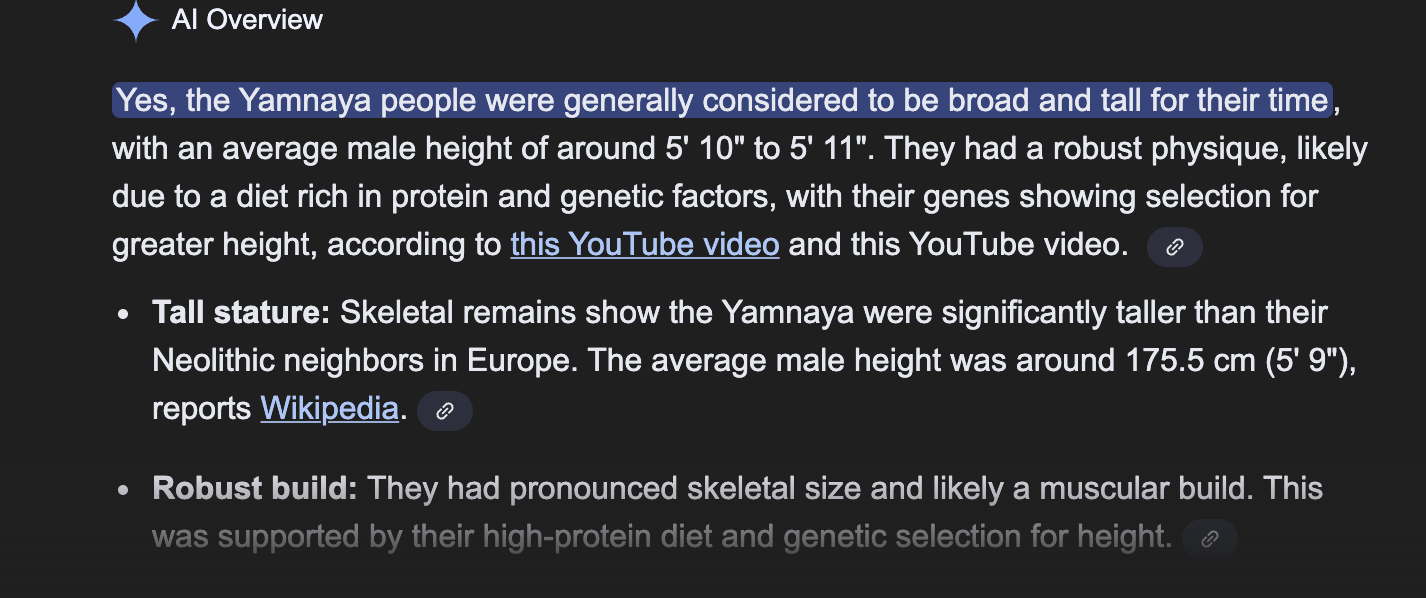
Task: Click the words "greater height" in the paragraph
Action: pos(213,244)
